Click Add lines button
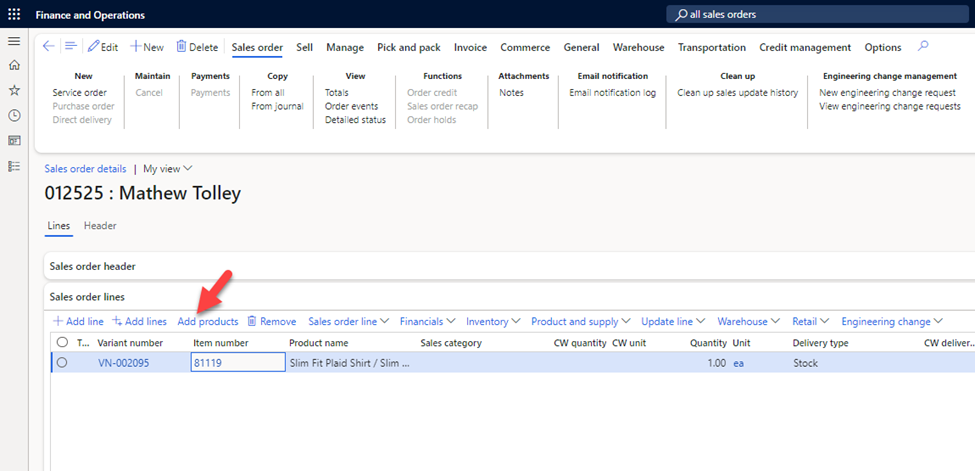This screenshot has height=471, width=975. coord(139,322)
